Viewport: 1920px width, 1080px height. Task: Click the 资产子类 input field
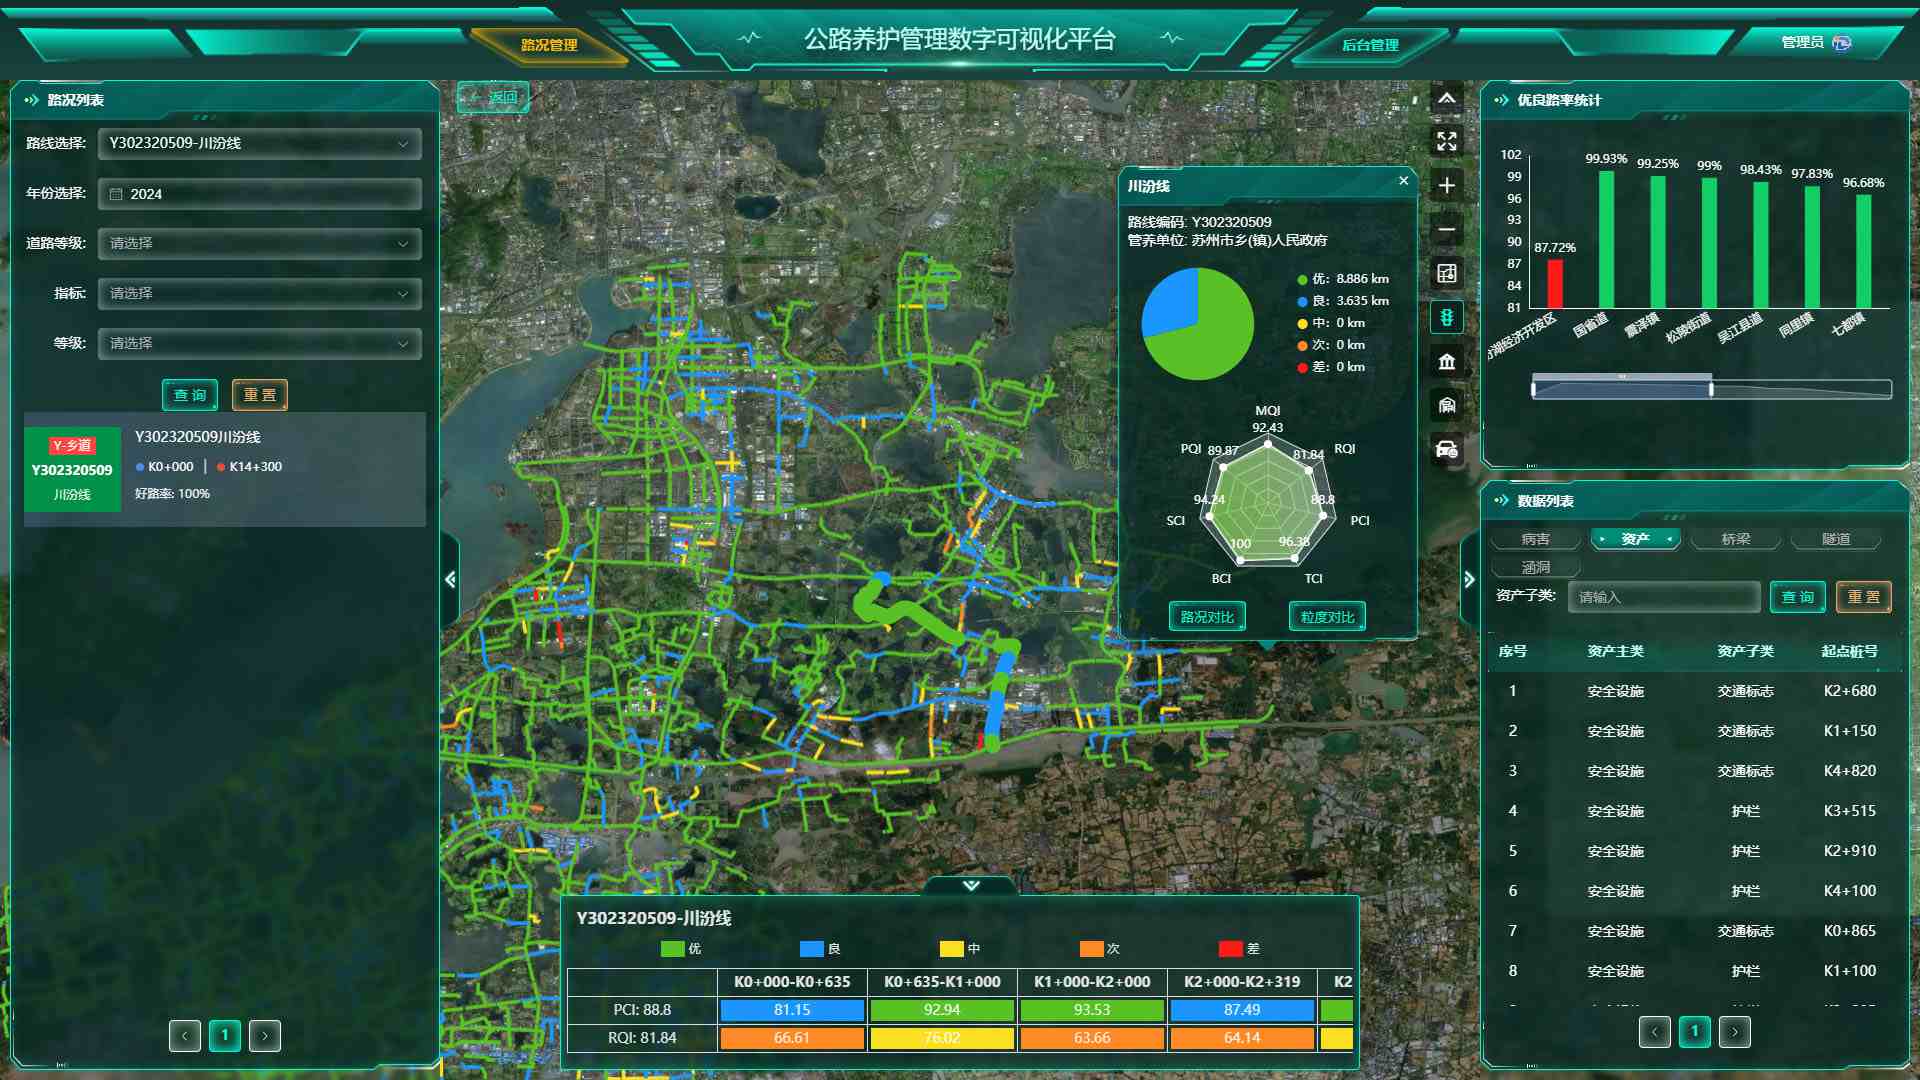1663,597
